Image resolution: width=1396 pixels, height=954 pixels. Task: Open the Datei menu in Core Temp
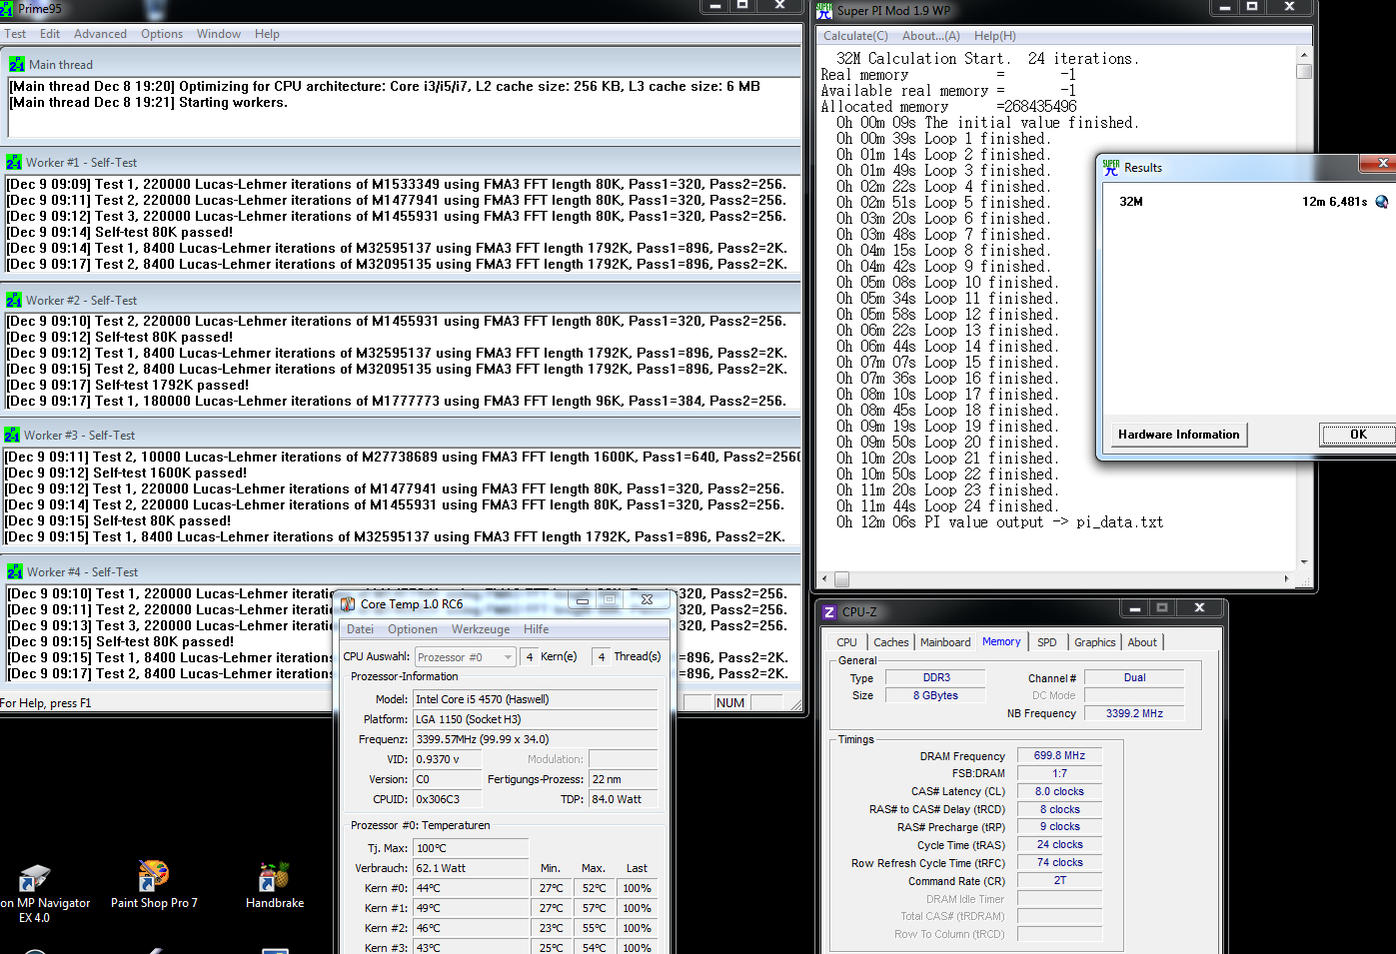pos(360,629)
